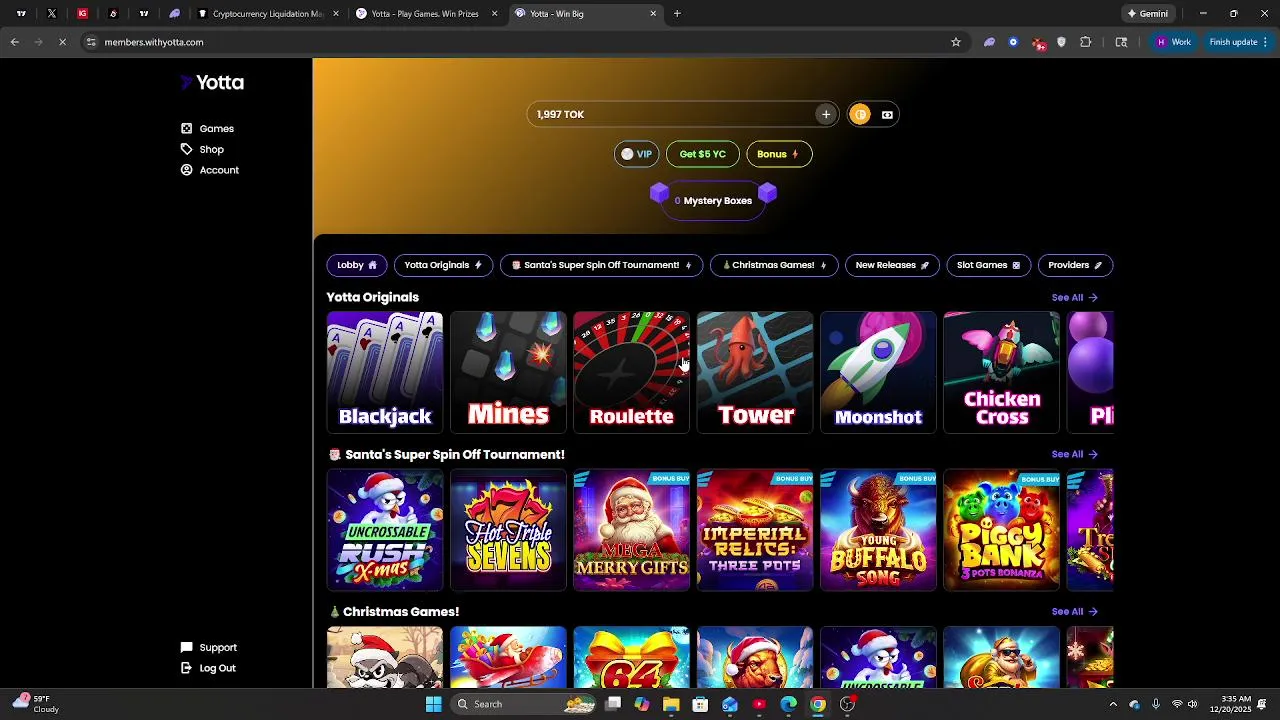Click Get $5 YC button

point(703,154)
